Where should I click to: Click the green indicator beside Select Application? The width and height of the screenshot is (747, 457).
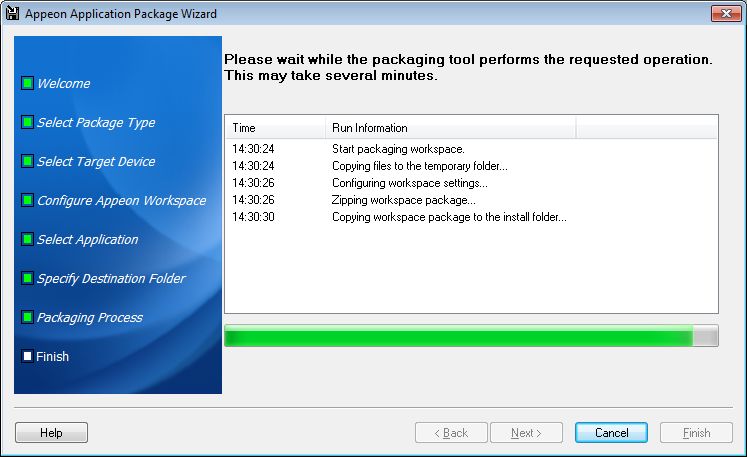click(x=27, y=239)
